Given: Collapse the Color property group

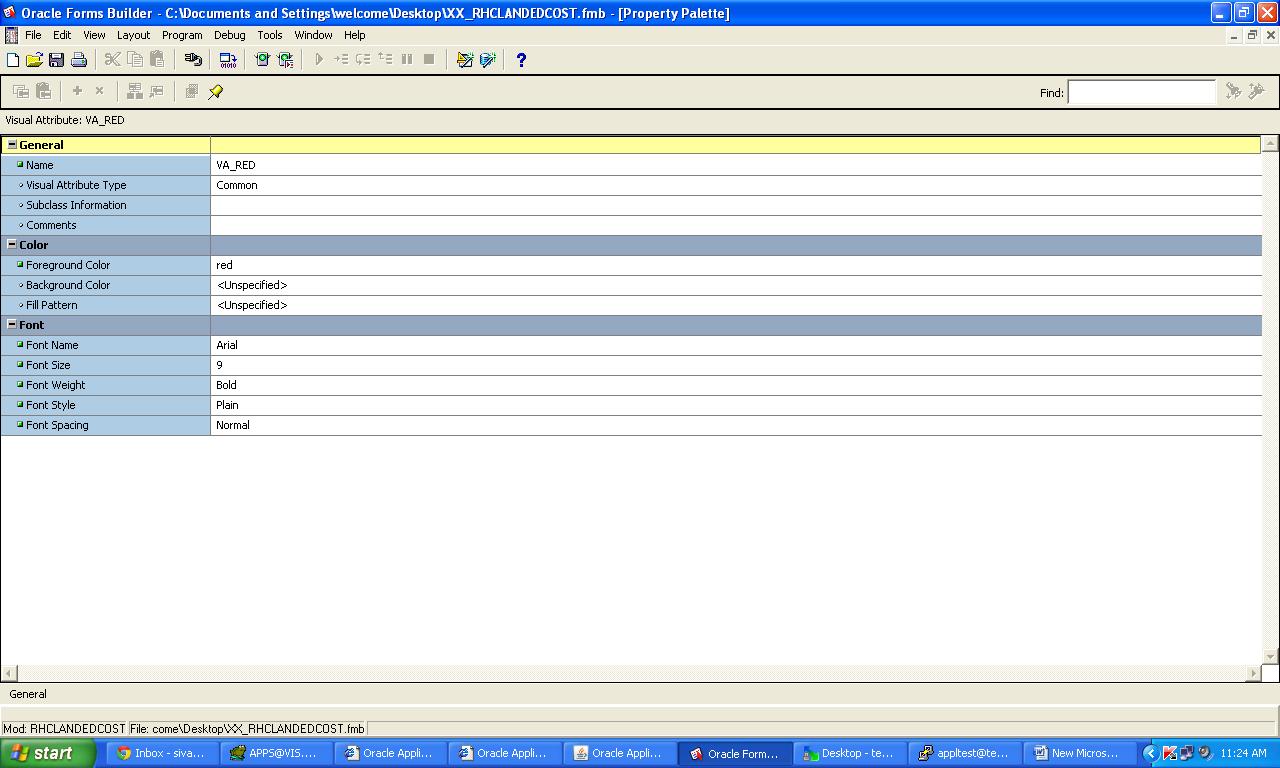Looking at the screenshot, I should tap(12, 245).
